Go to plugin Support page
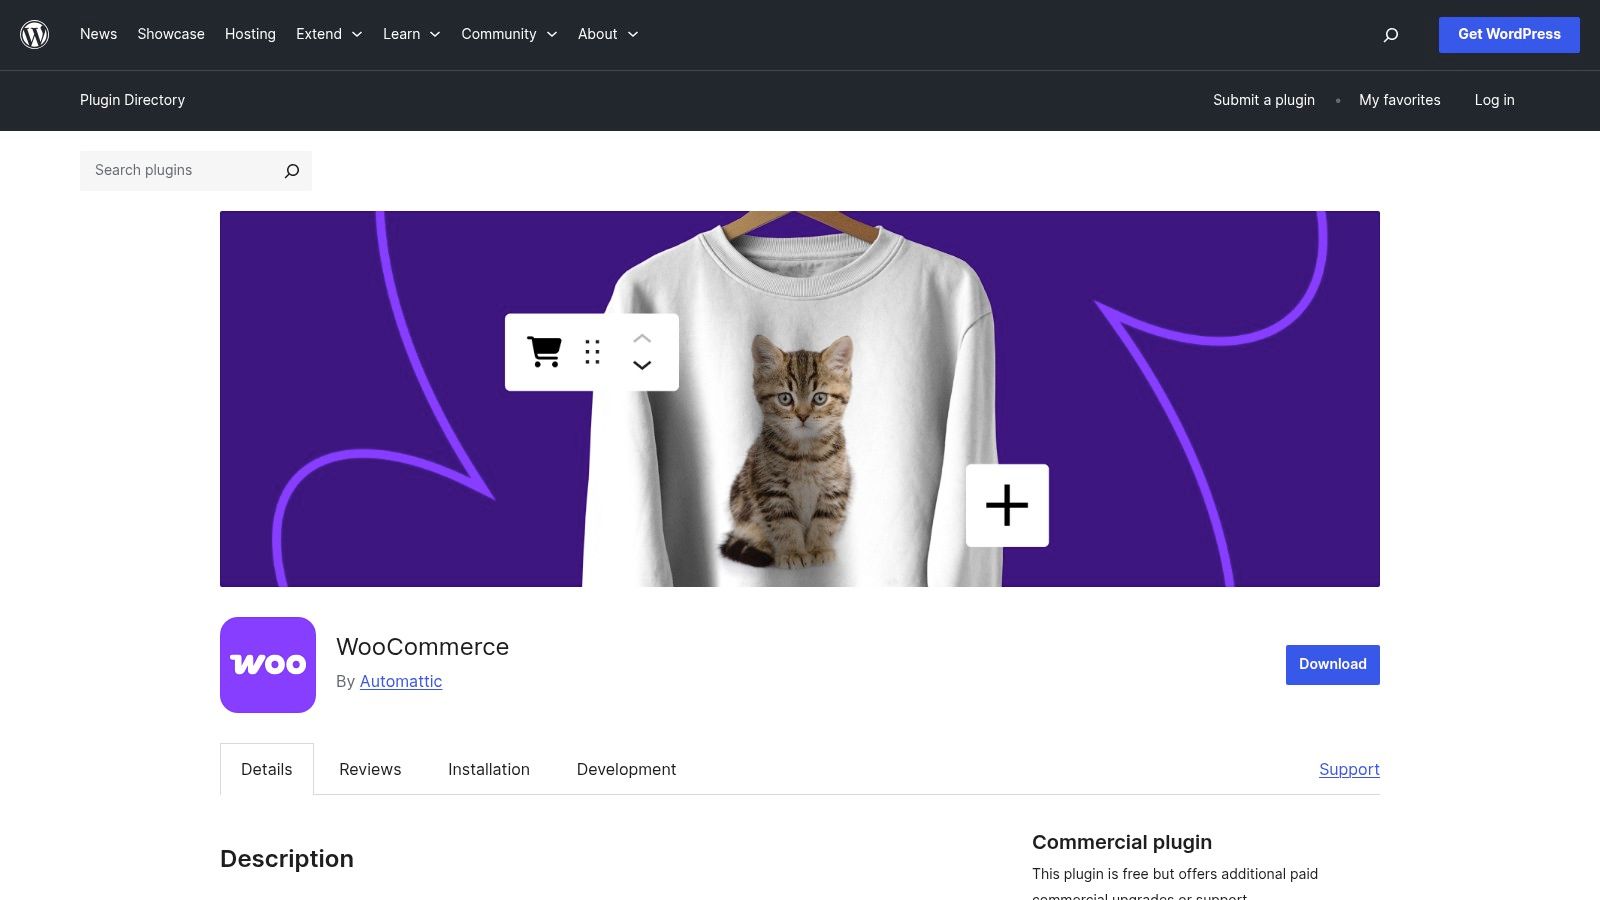Image resolution: width=1600 pixels, height=900 pixels. coord(1348,769)
